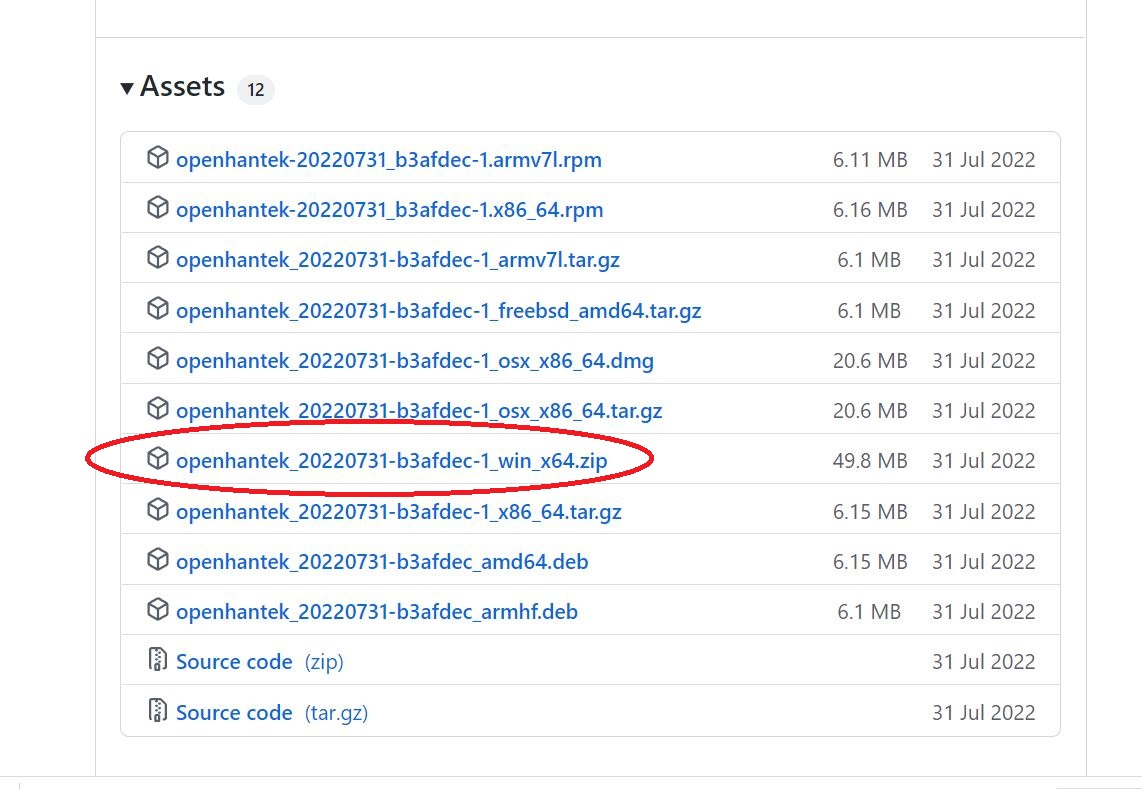Click the 6.11 MB size text
This screenshot has height=789, width=1142.
point(870,160)
